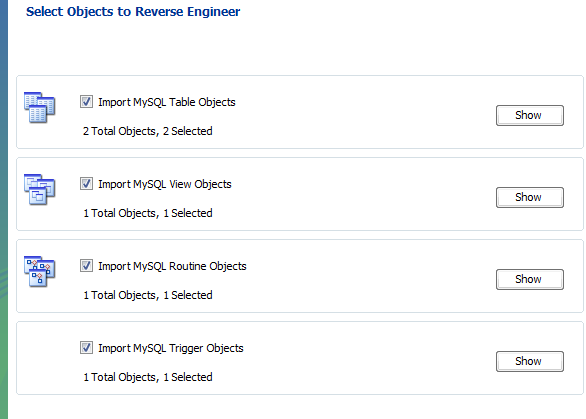Uncheck Import MySQL Table Objects checkbox
Viewport: 586px width, 419px height.
coord(86,102)
